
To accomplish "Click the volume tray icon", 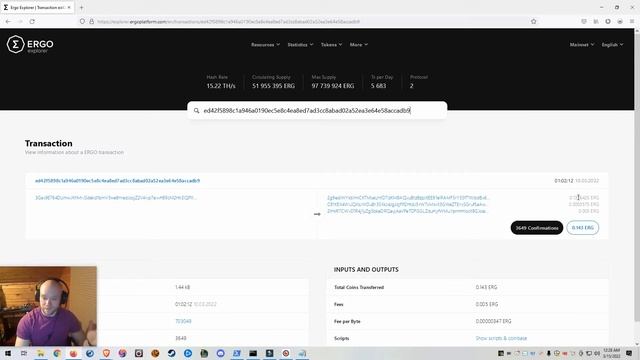I will pyautogui.click(x=597, y=353).
